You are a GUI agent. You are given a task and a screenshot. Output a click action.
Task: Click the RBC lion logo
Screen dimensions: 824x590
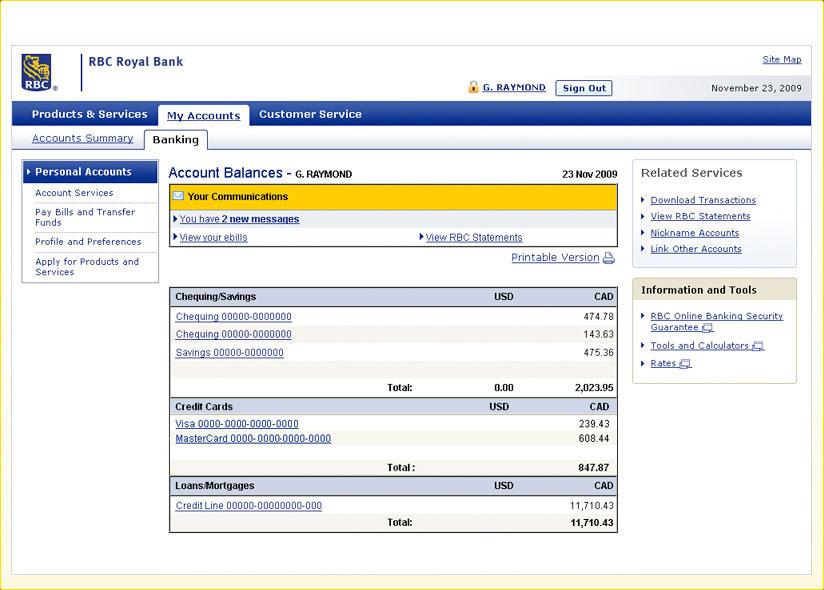click(37, 72)
